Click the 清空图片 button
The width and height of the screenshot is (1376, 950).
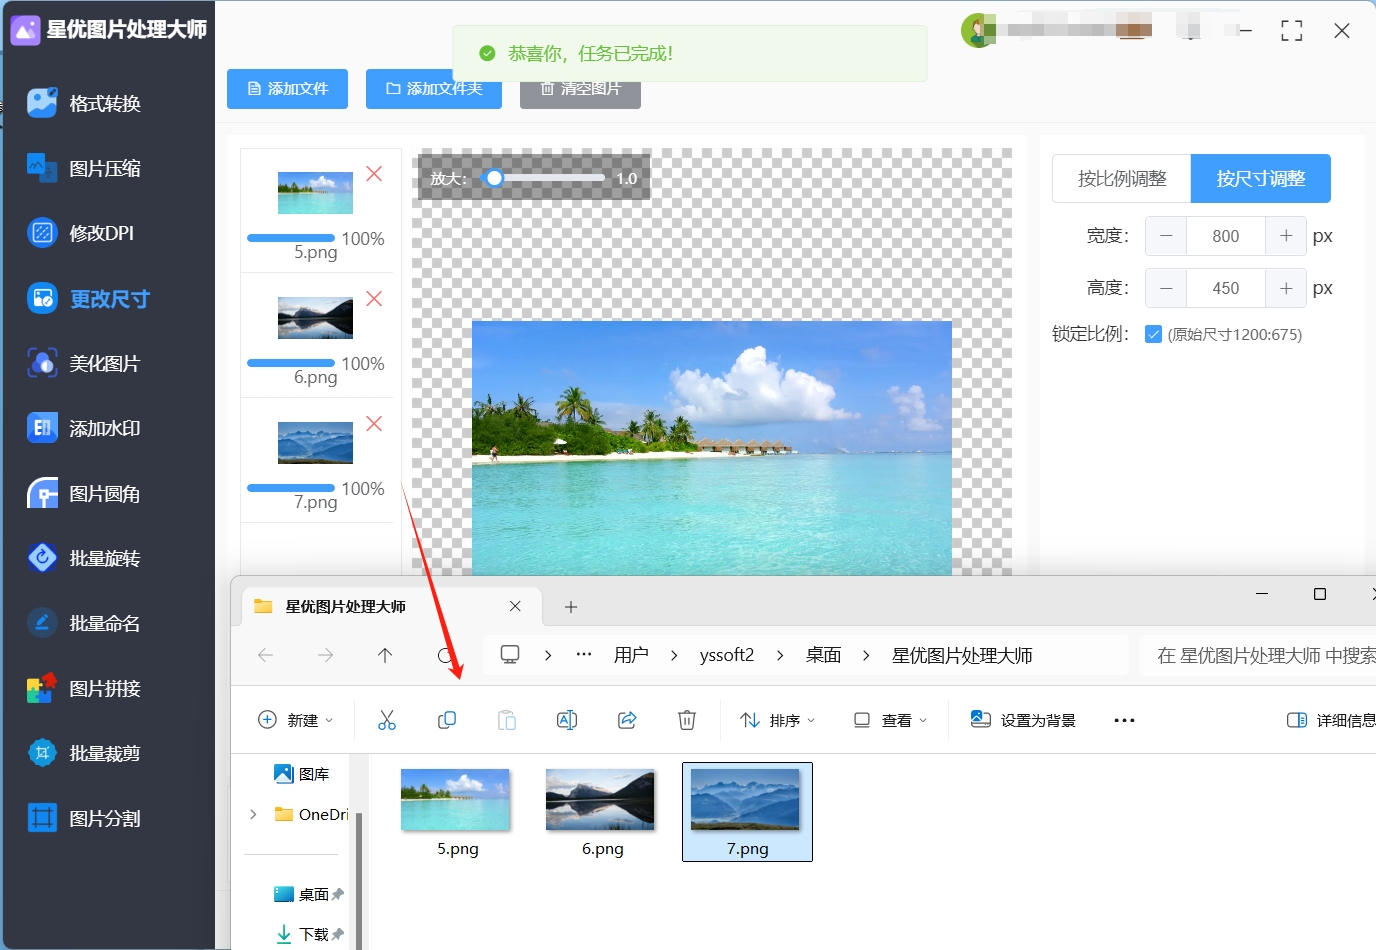[580, 89]
